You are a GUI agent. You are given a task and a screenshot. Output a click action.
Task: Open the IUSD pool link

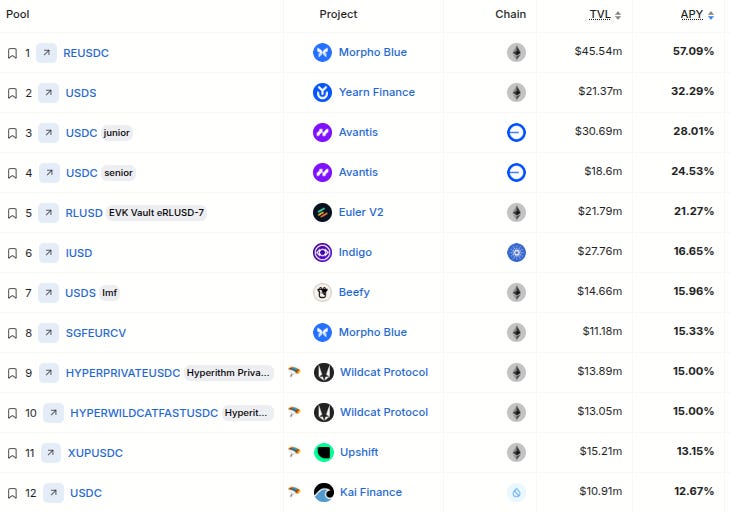(79, 253)
